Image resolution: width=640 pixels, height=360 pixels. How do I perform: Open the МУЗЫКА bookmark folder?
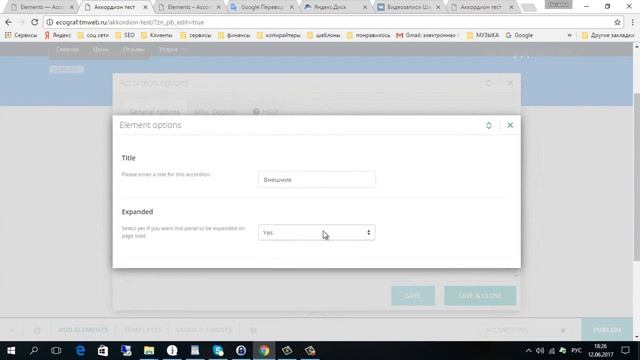483,35
